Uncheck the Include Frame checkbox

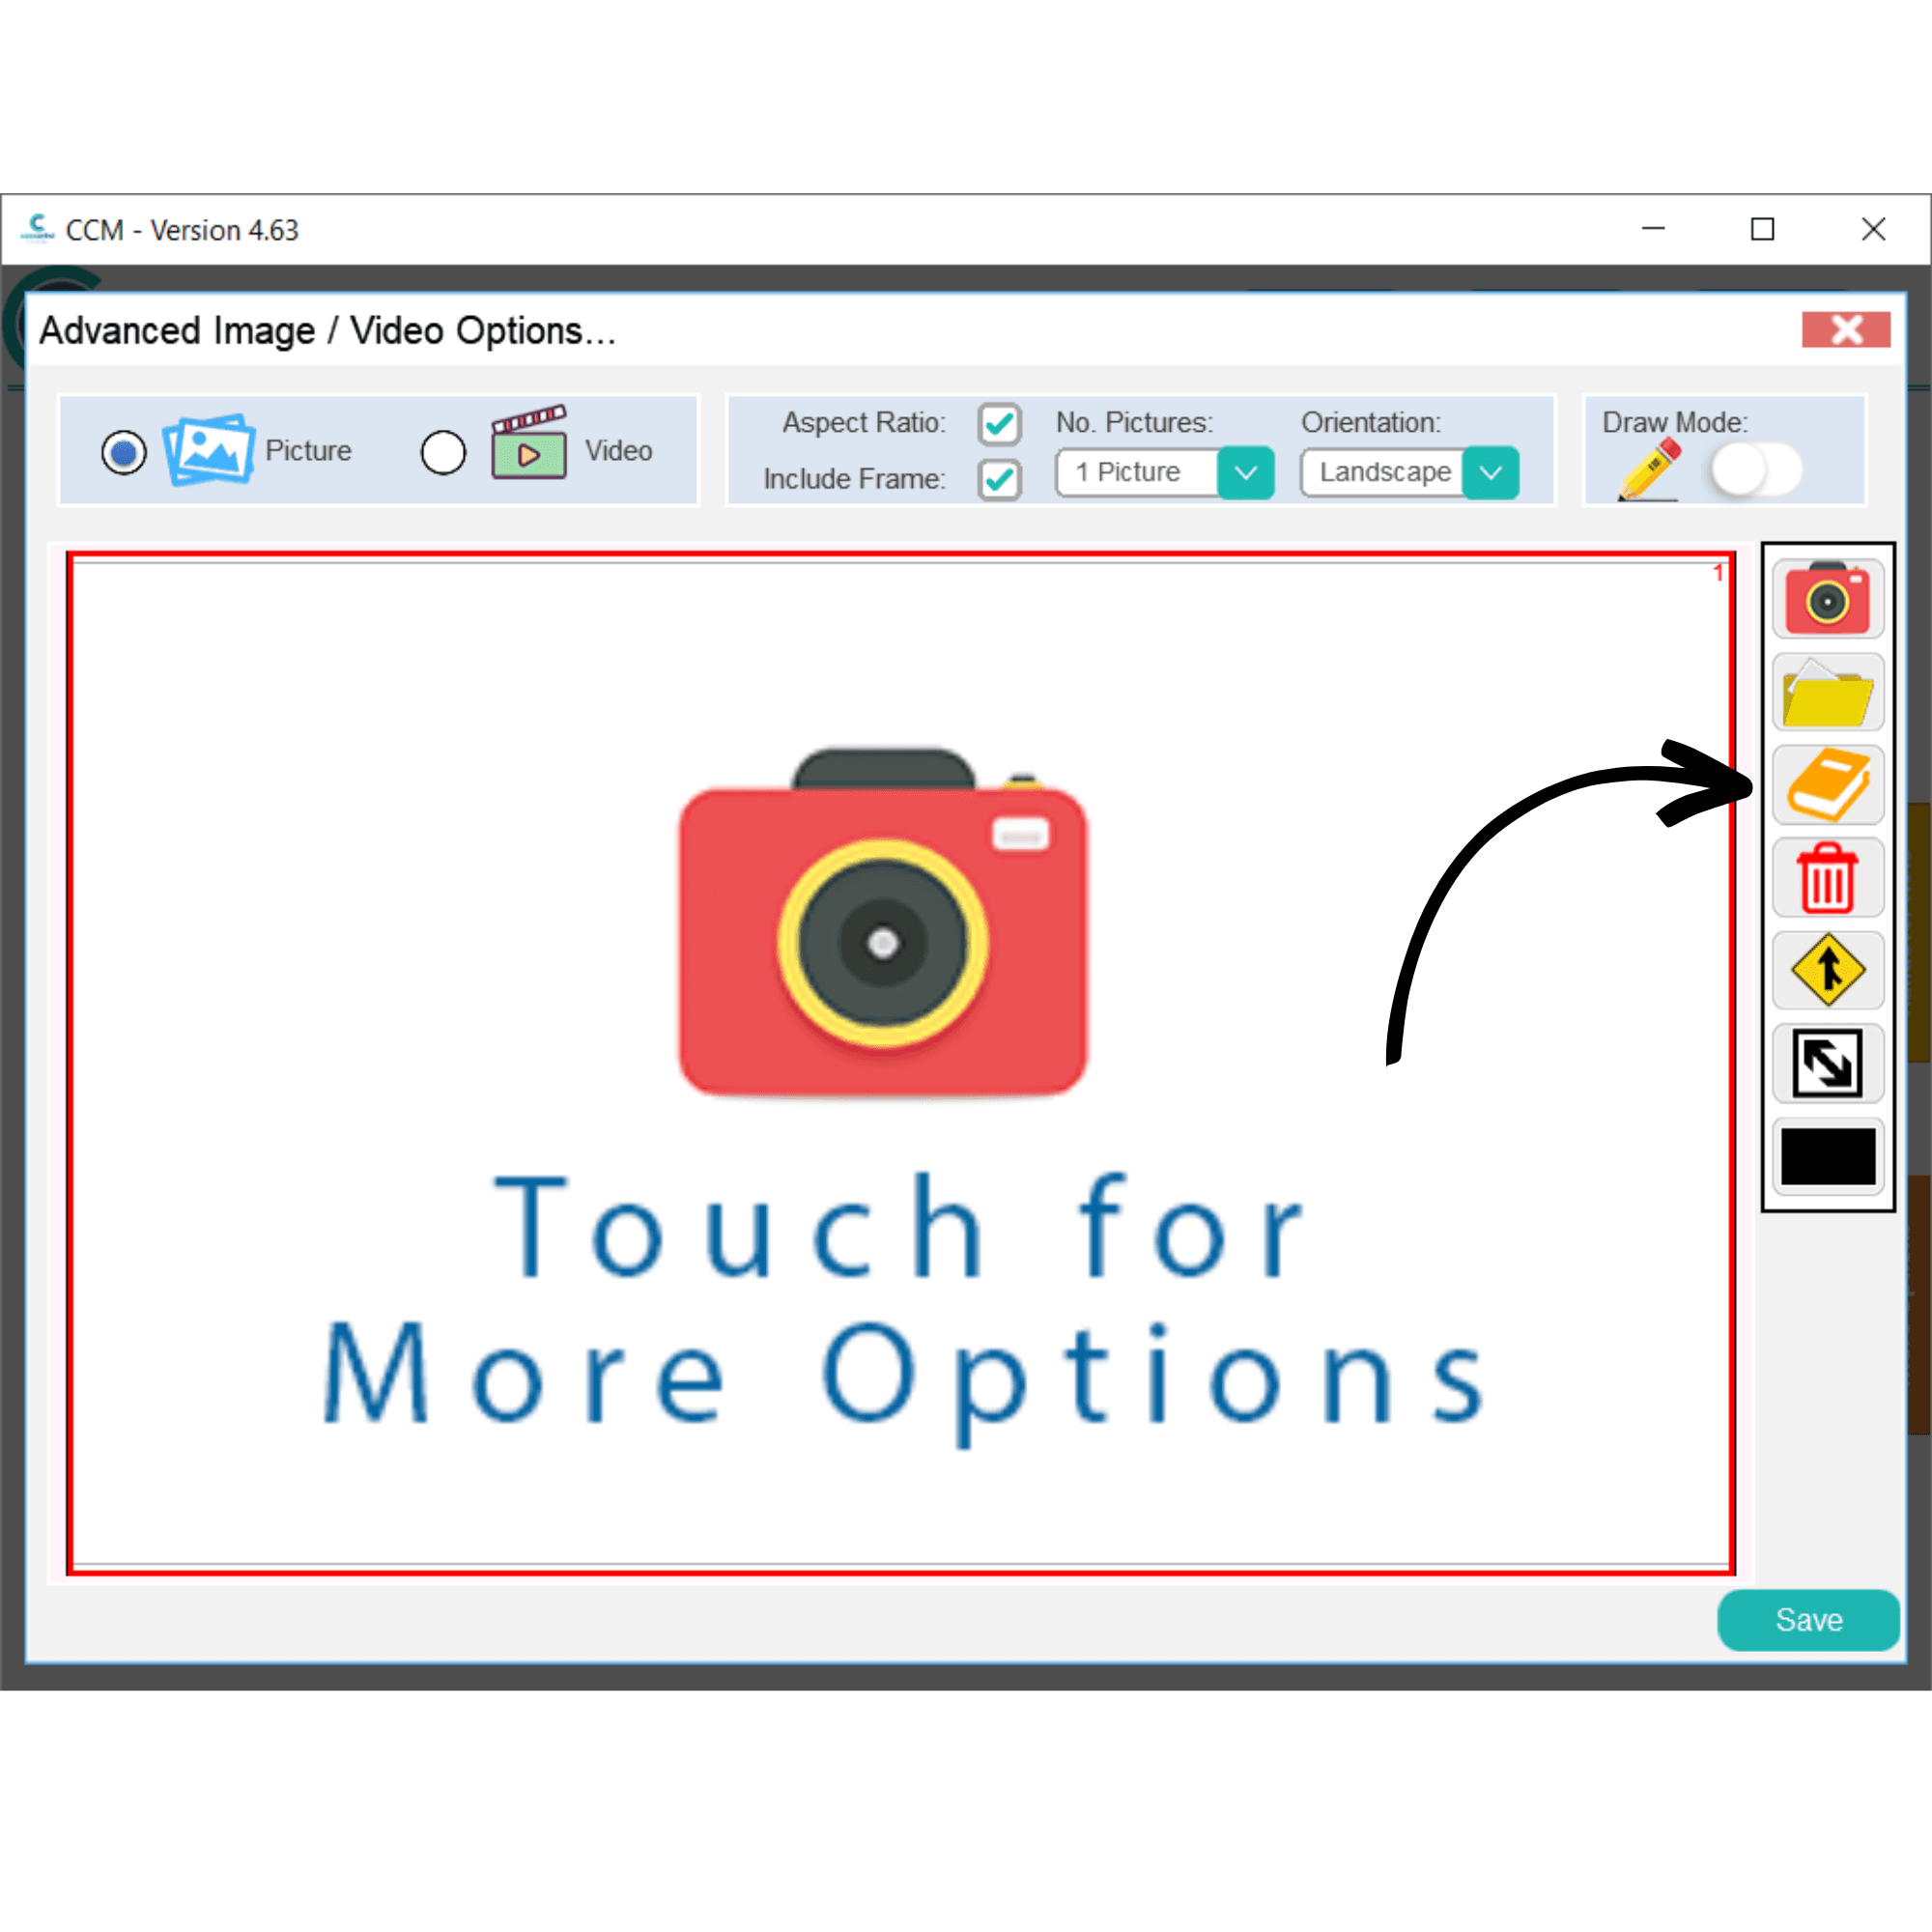tap(999, 480)
